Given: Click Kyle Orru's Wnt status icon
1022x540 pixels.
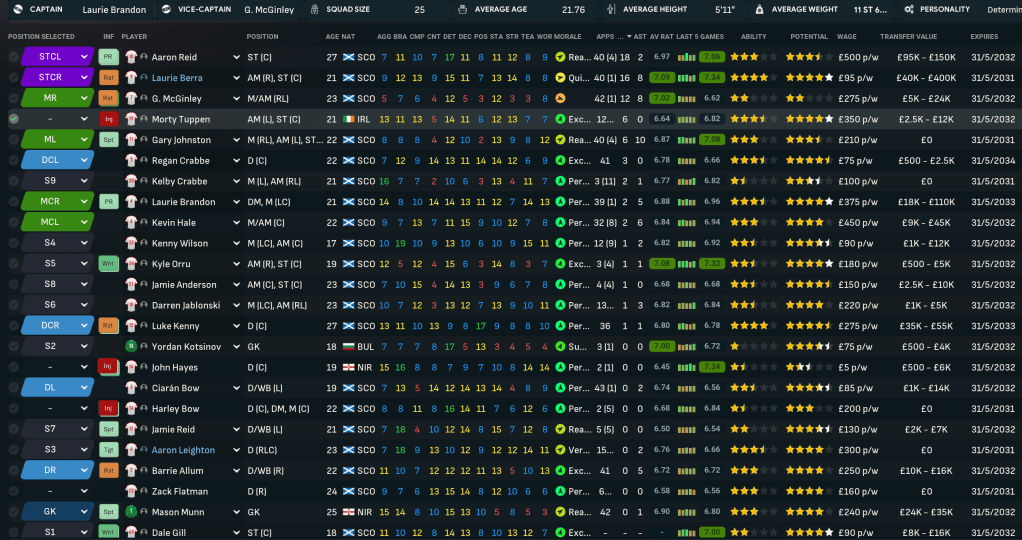Looking at the screenshot, I should point(108,264).
